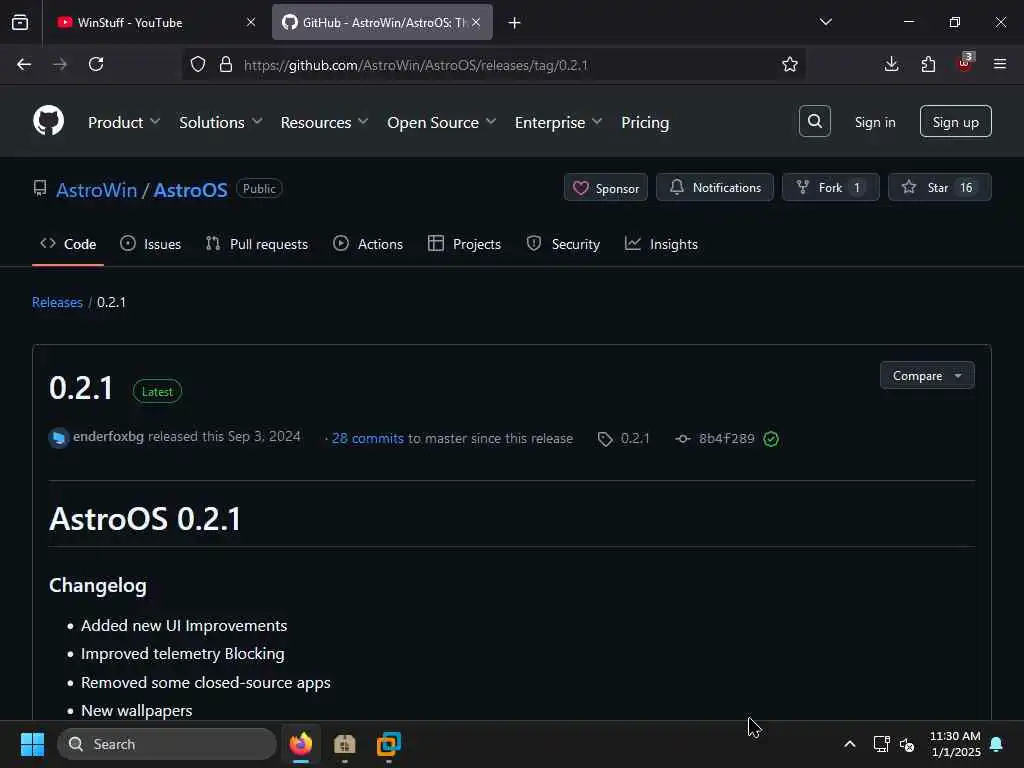Bookmark this page with the star
This screenshot has width=1024, height=768.
(x=790, y=65)
